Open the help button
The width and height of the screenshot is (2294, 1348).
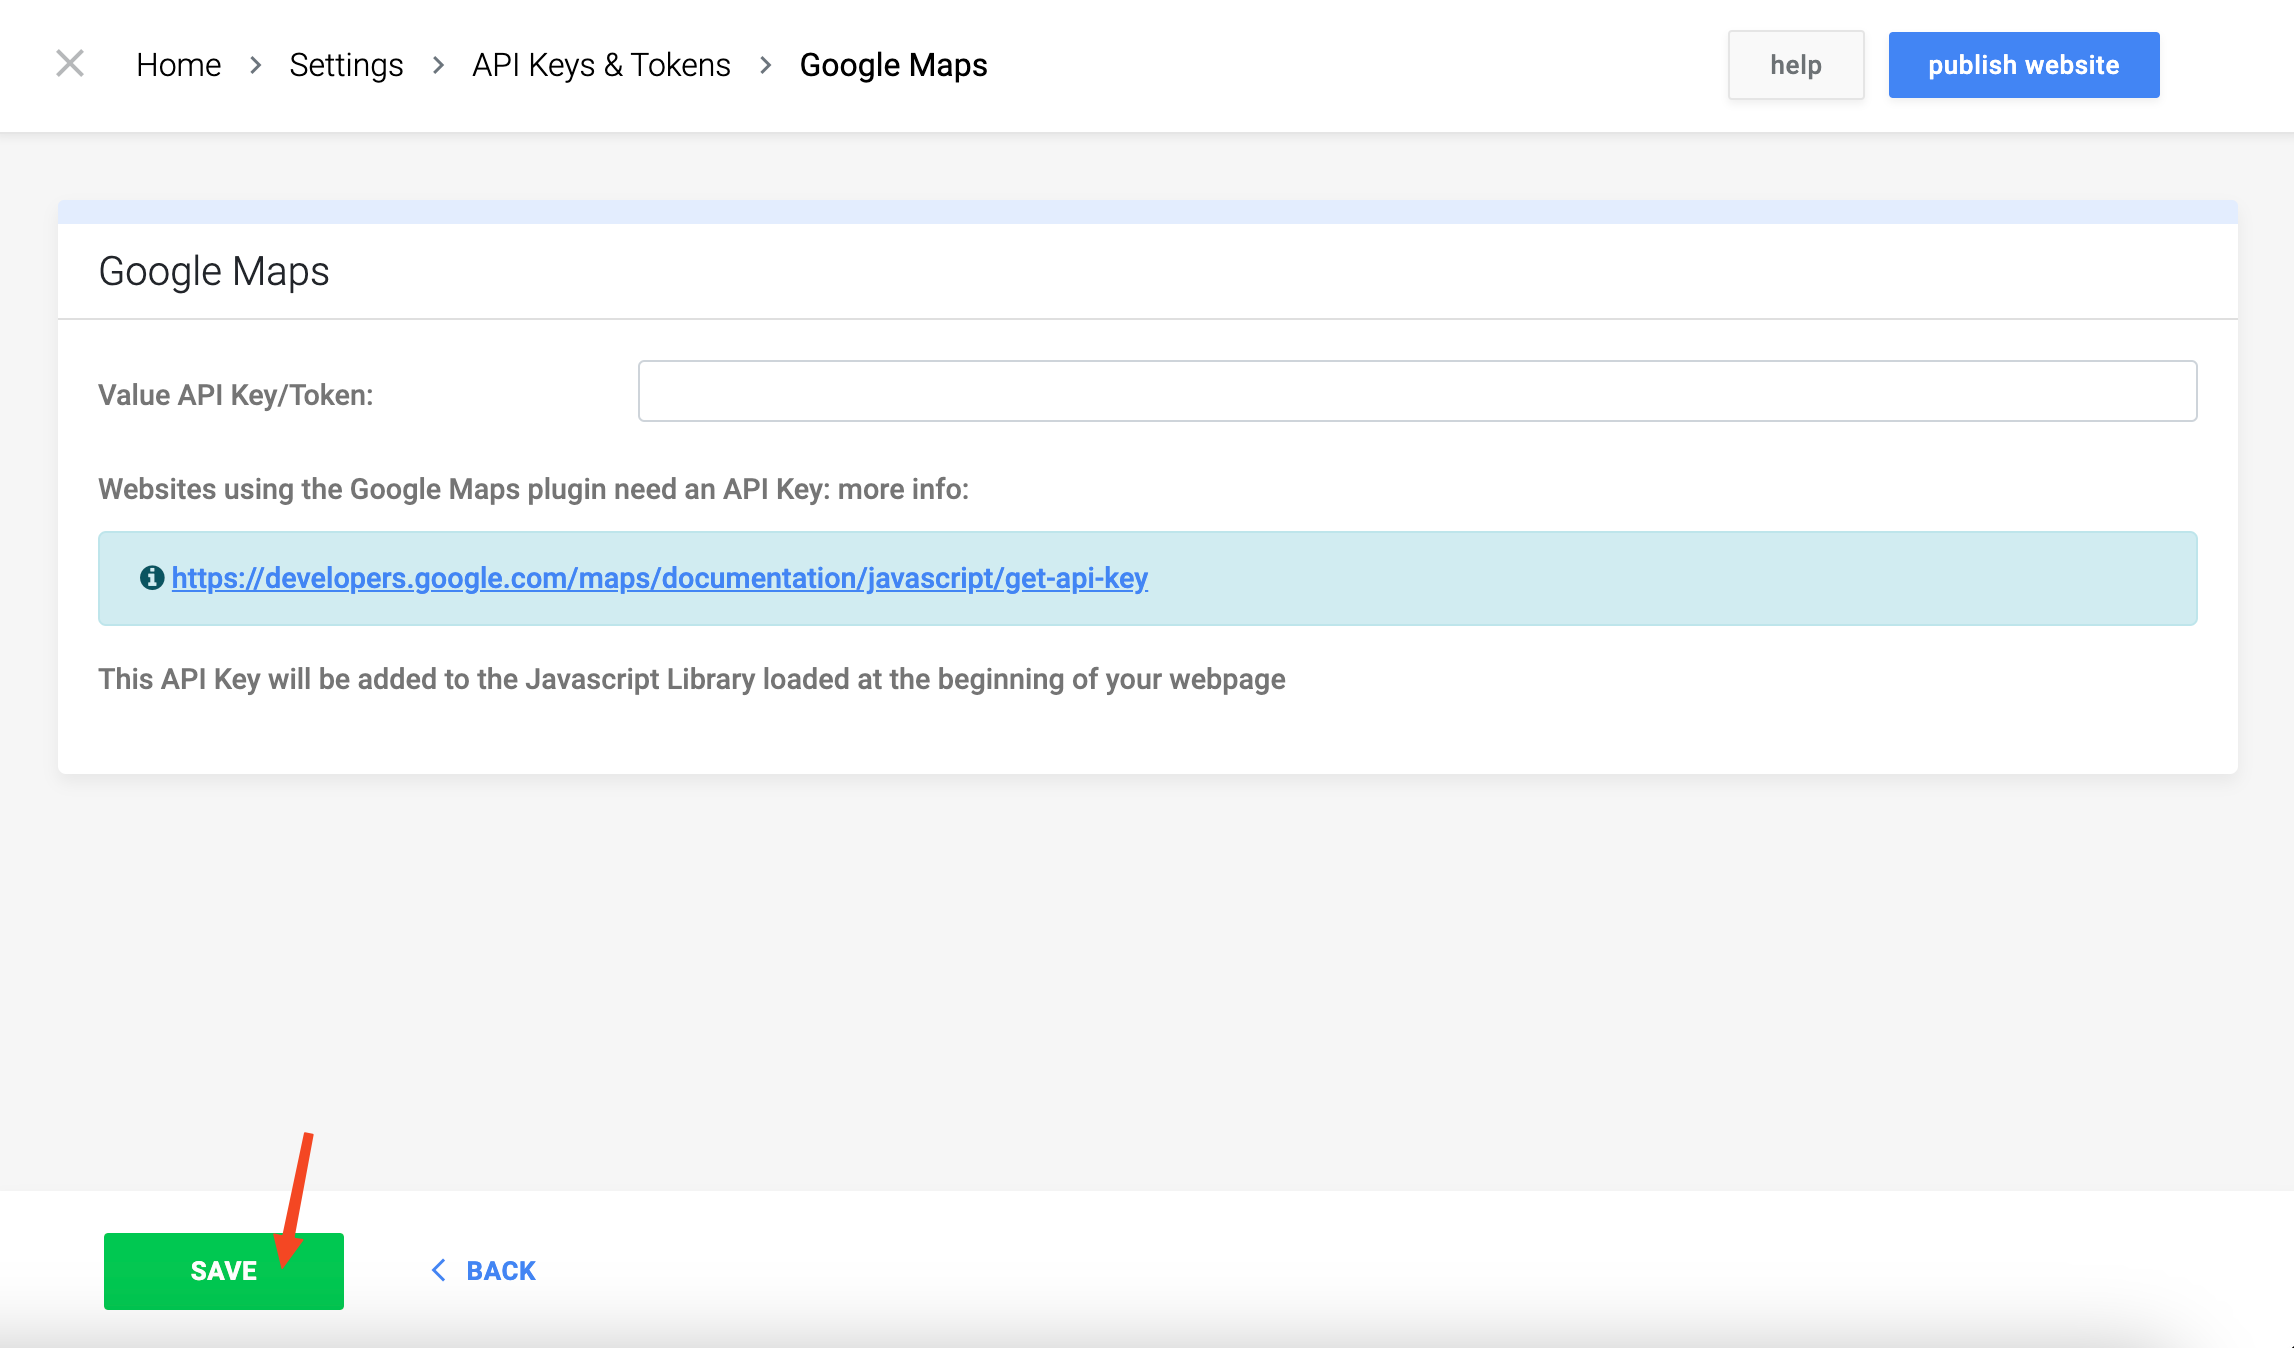tap(1796, 65)
